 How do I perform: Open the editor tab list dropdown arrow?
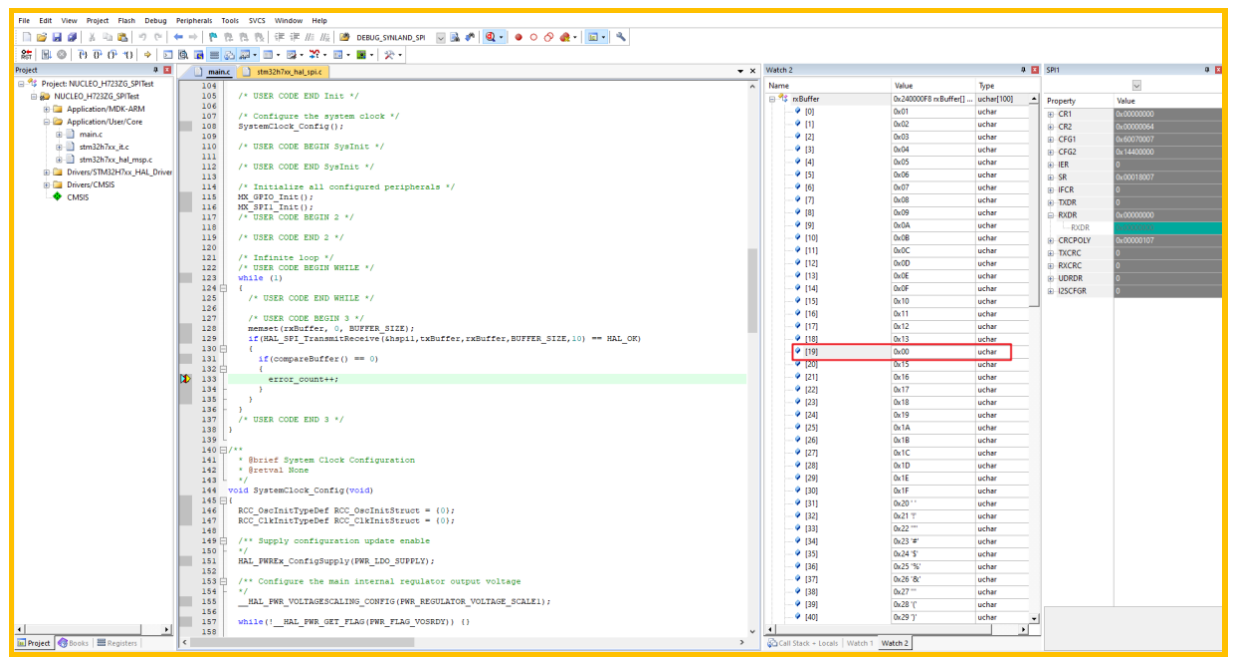741,71
